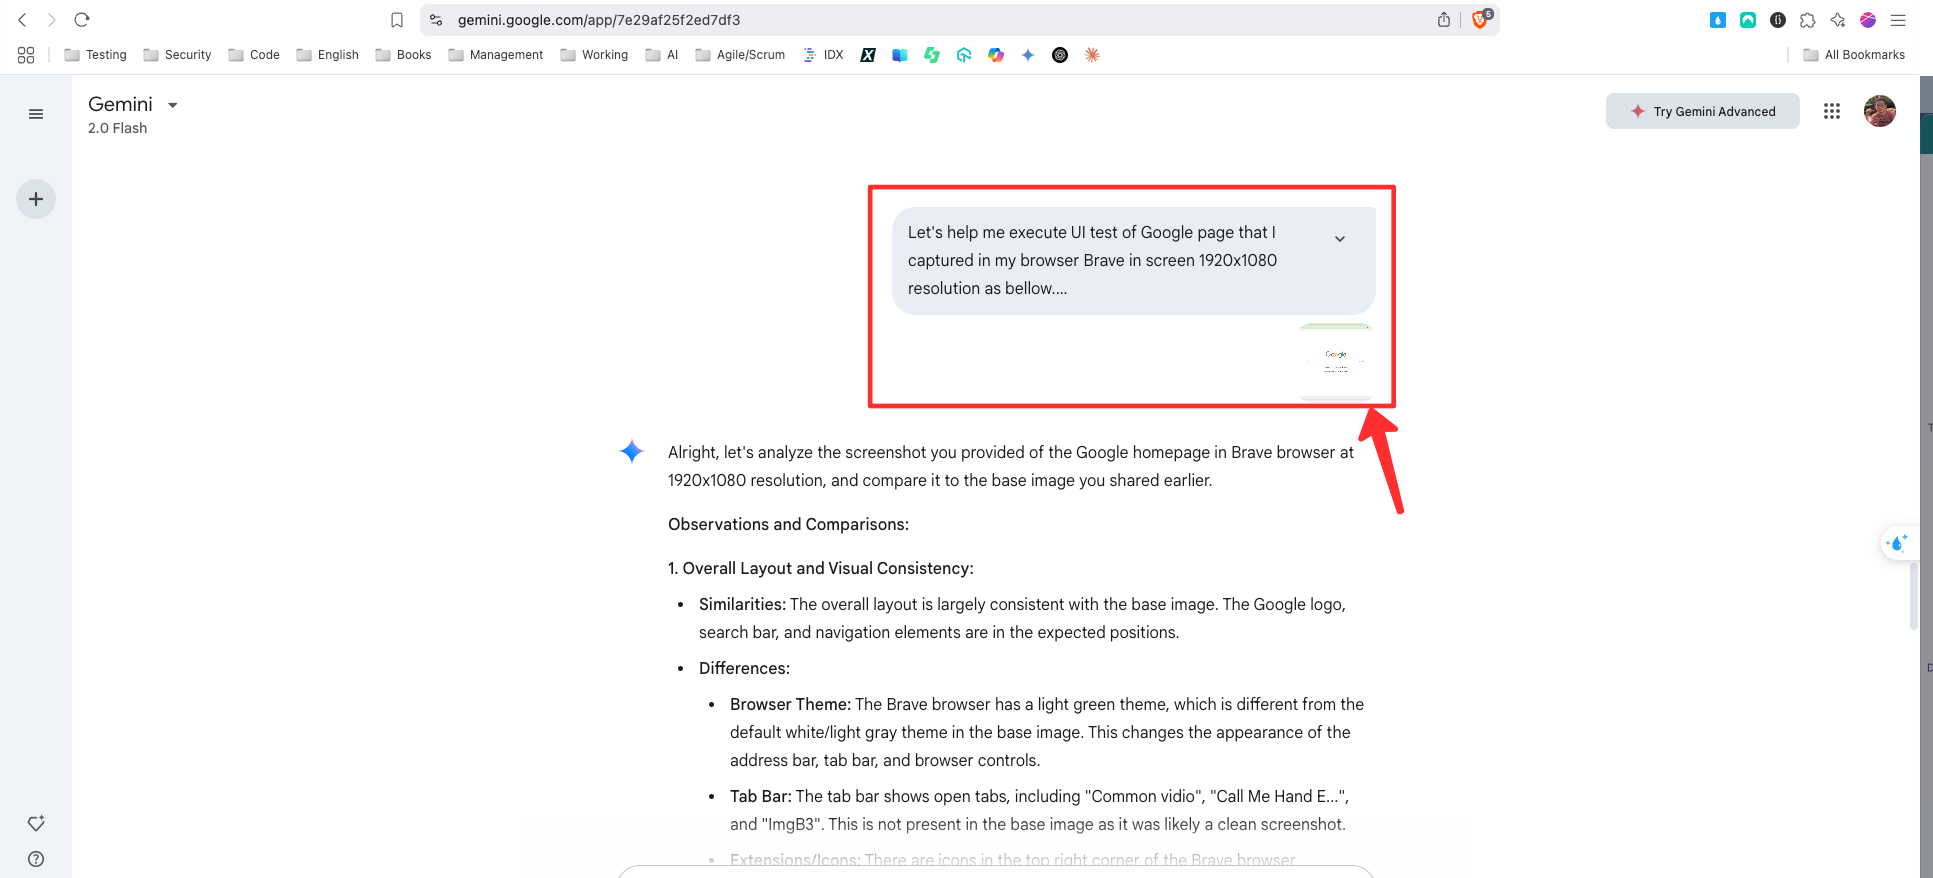Open the Code bookmarks folder
The height and width of the screenshot is (878, 1933).
tap(254, 55)
